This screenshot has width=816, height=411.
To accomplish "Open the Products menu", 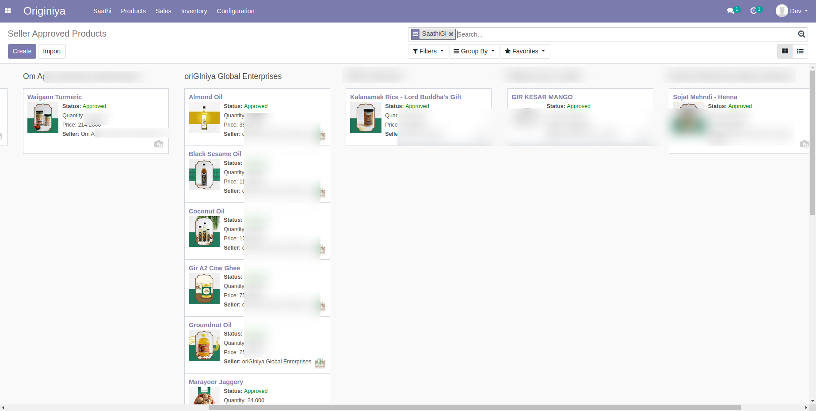I will pyautogui.click(x=133, y=11).
